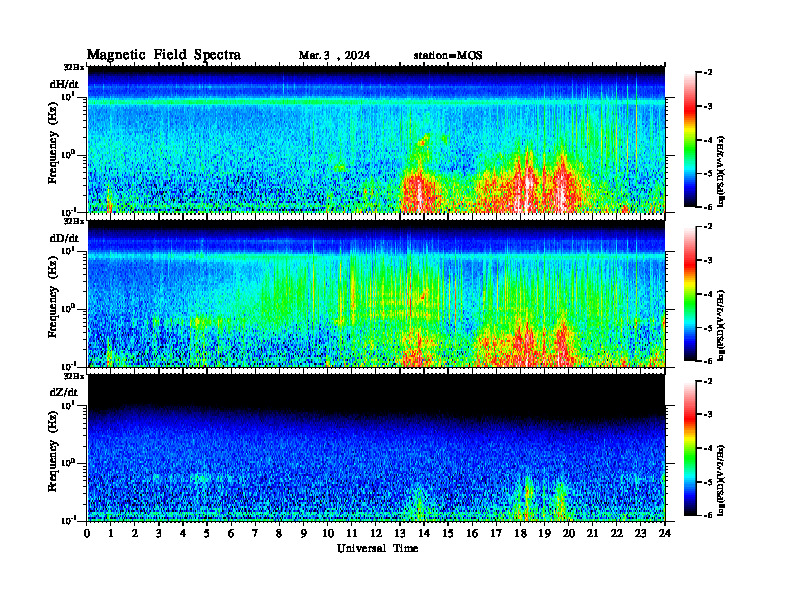Click hour 16 on the time axis
Image resolution: width=792 pixels, height=612 pixels.
click(472, 534)
